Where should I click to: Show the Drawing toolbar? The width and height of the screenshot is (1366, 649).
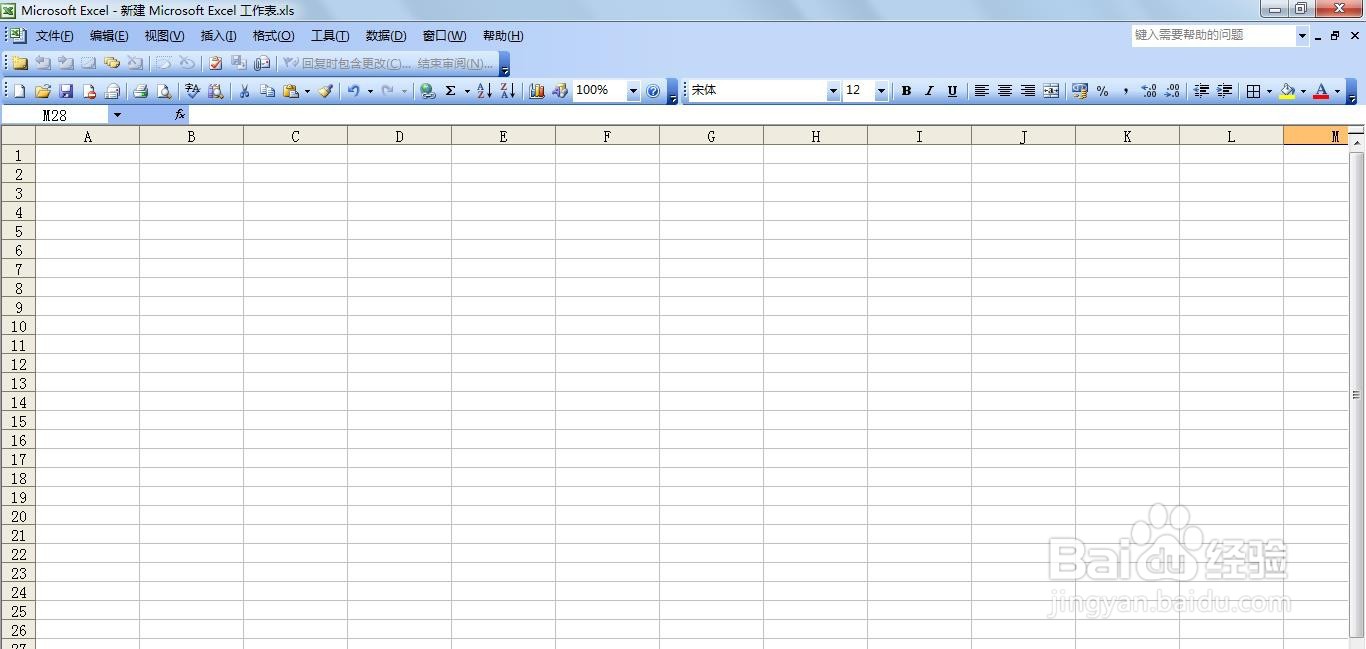(x=560, y=91)
